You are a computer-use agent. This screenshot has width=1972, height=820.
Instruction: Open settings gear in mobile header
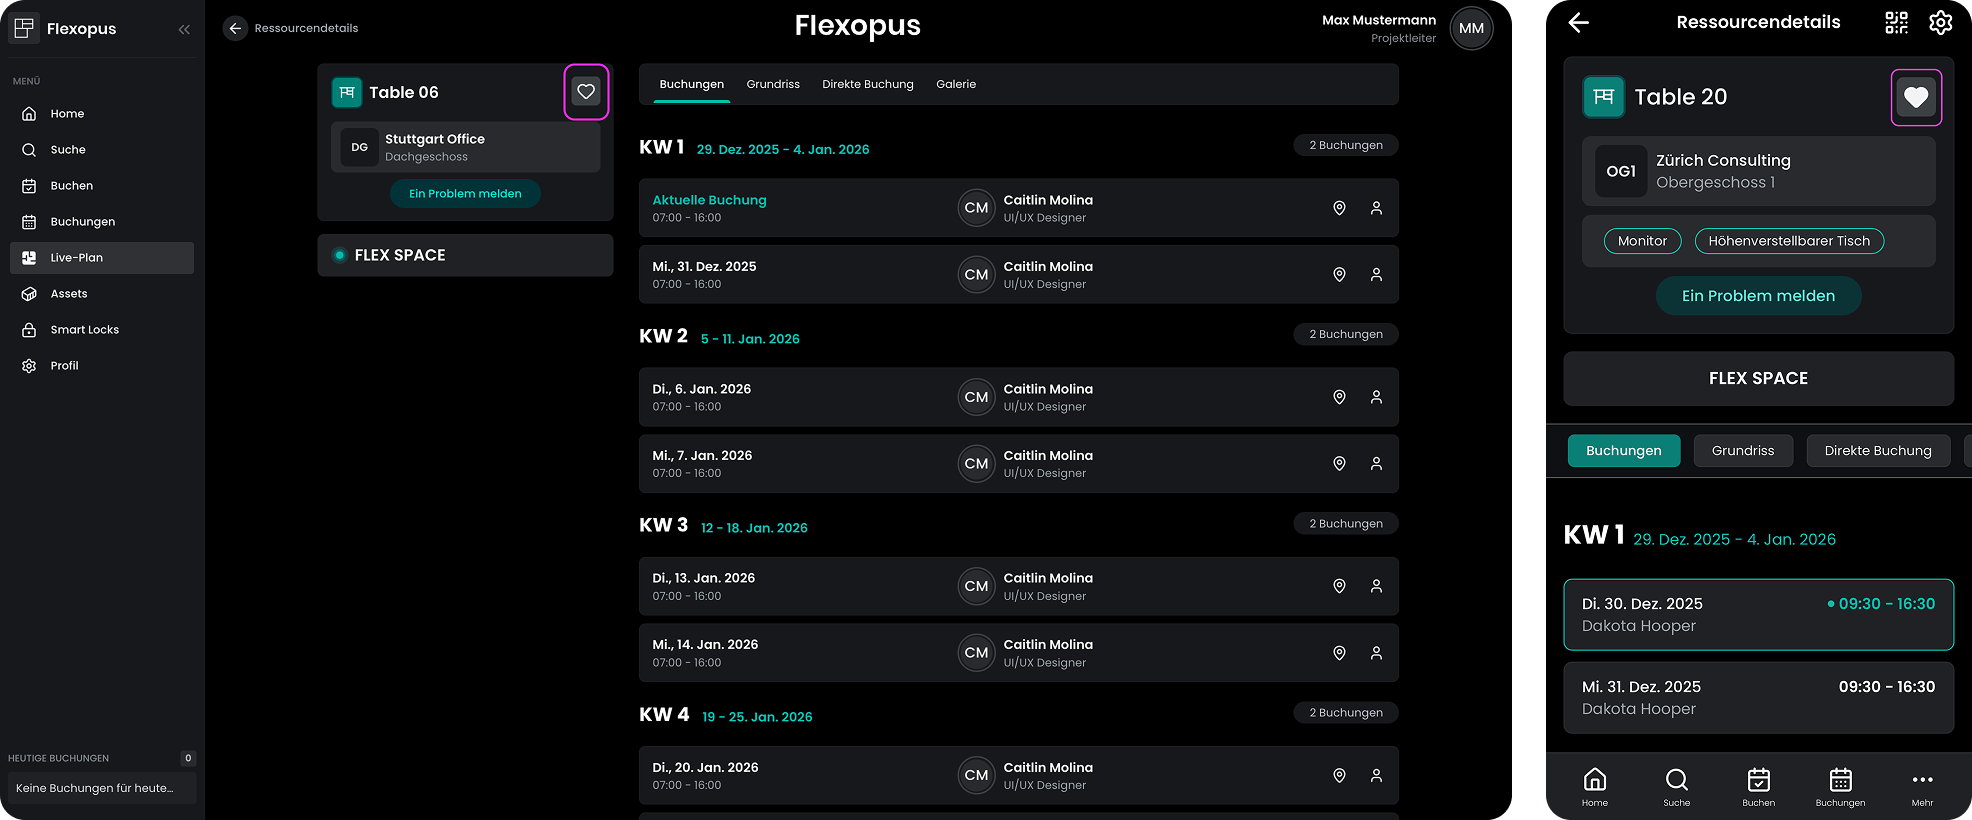pyautogui.click(x=1940, y=23)
